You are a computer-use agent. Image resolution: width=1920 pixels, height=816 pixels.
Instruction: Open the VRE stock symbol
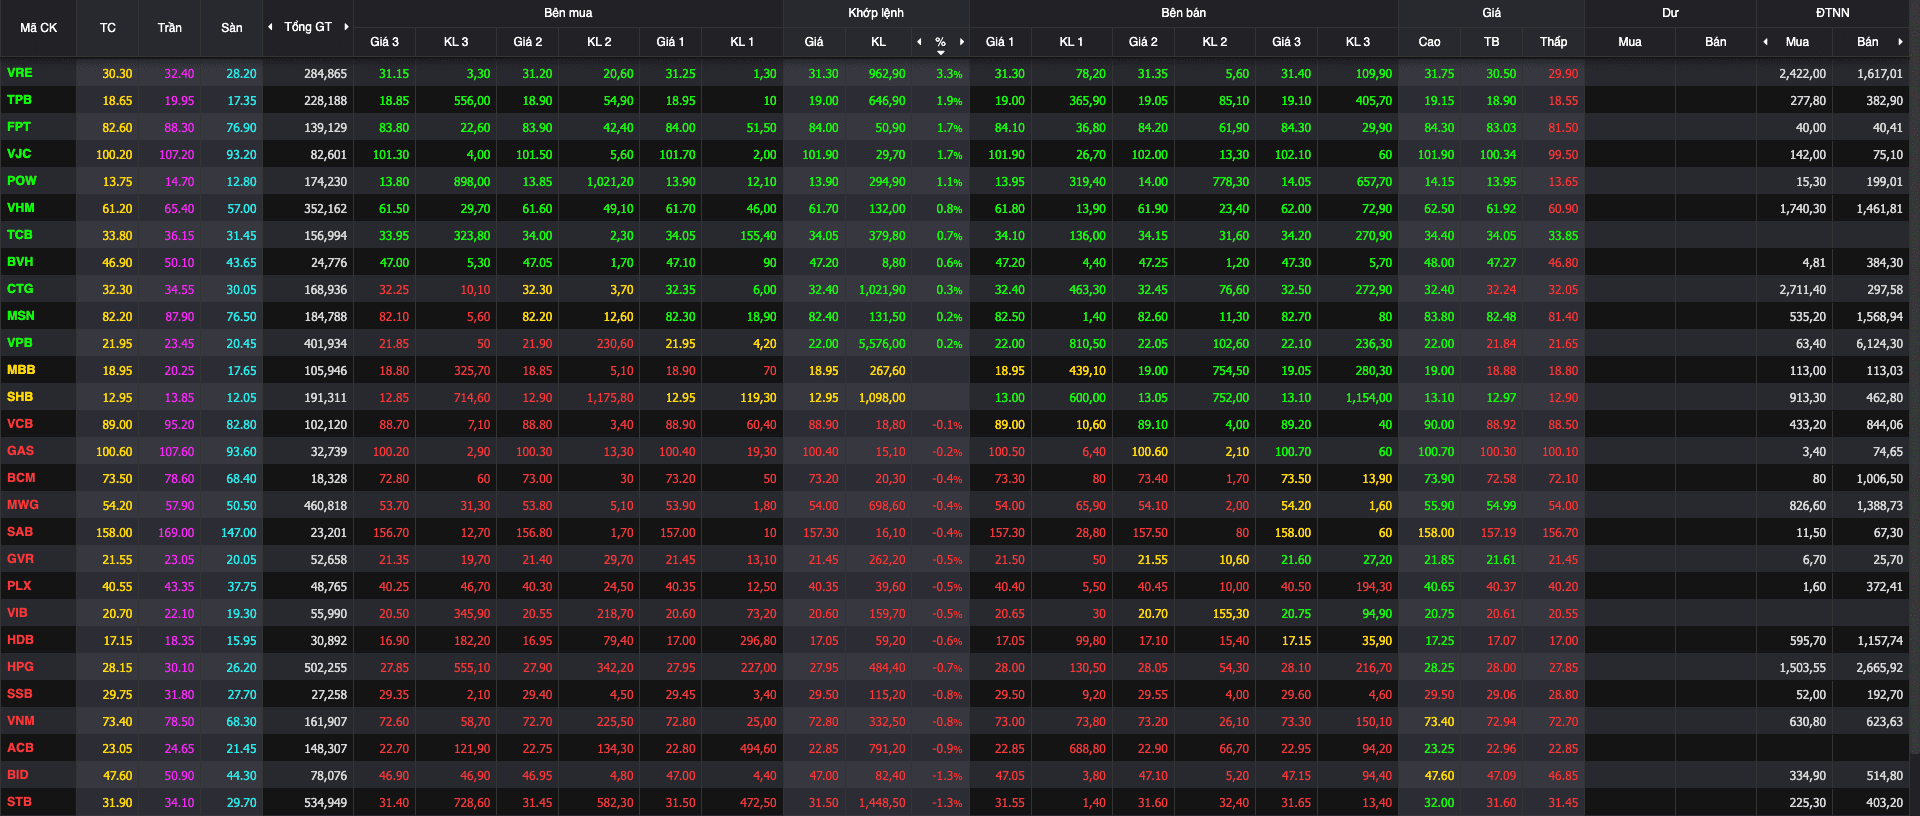pyautogui.click(x=20, y=73)
